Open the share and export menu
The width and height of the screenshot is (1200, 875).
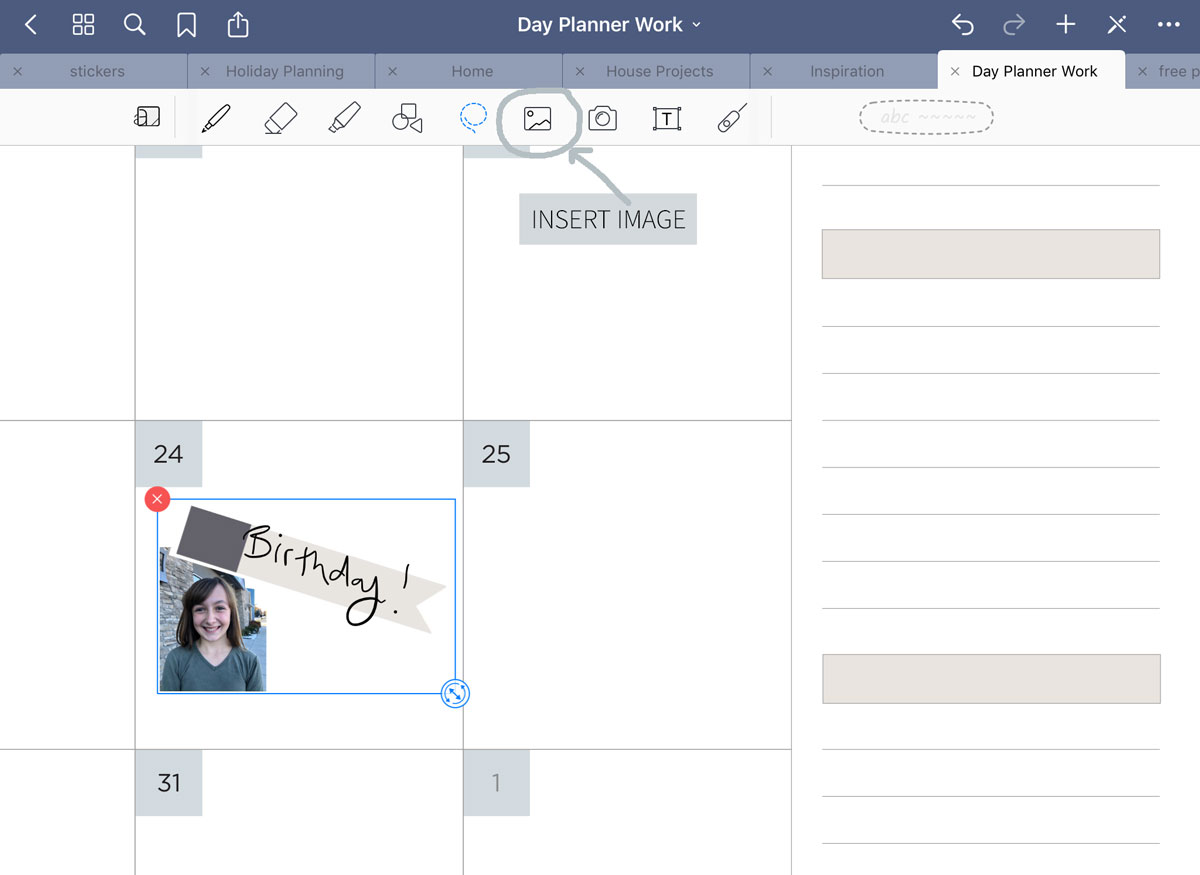click(x=238, y=24)
